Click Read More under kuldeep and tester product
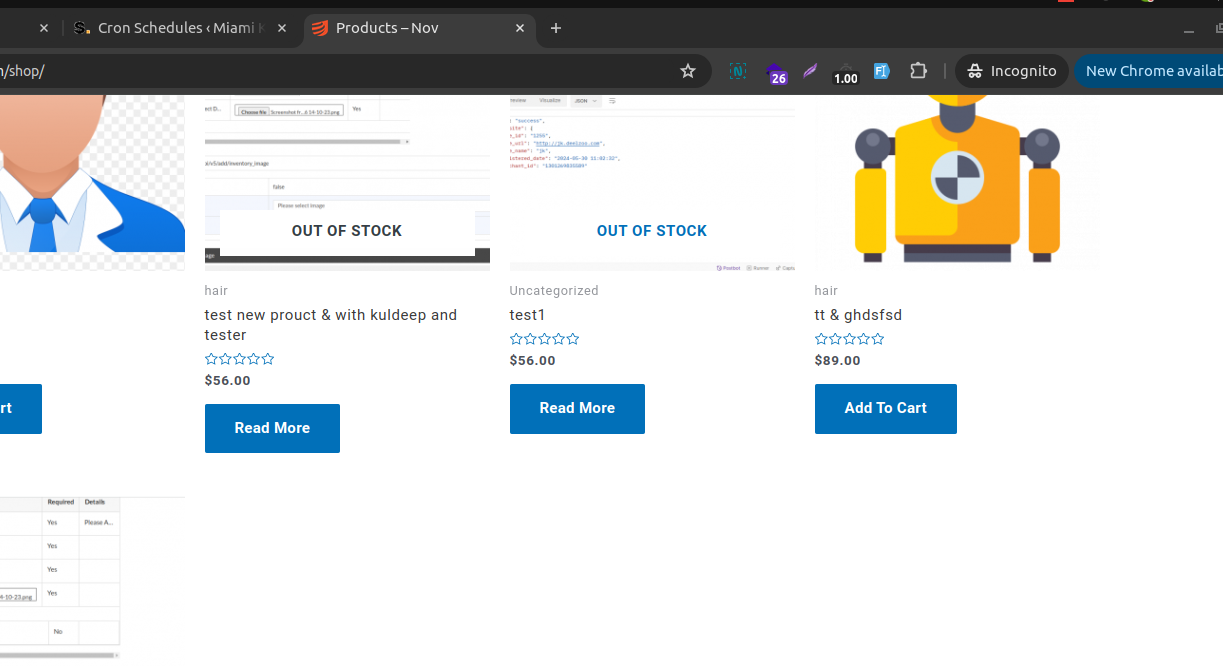The image size is (1223, 666). (272, 428)
